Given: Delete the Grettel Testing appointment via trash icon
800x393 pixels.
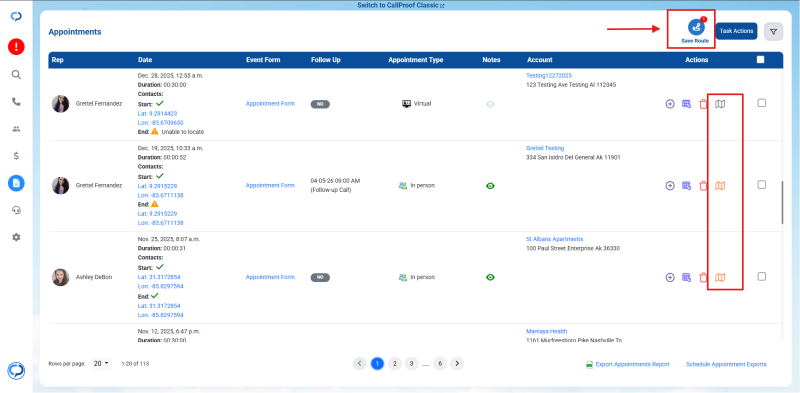Looking at the screenshot, I should click(x=704, y=186).
